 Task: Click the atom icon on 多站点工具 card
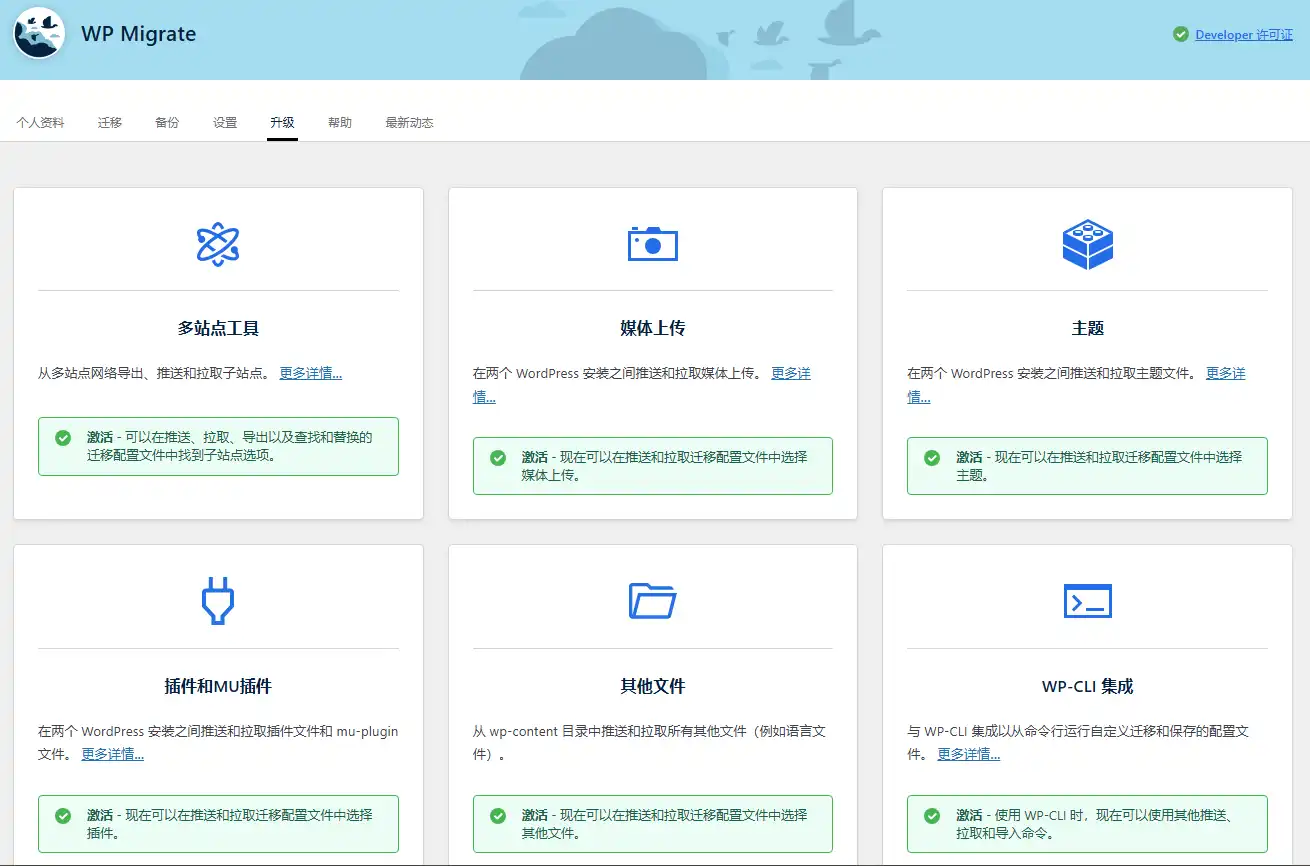218,242
